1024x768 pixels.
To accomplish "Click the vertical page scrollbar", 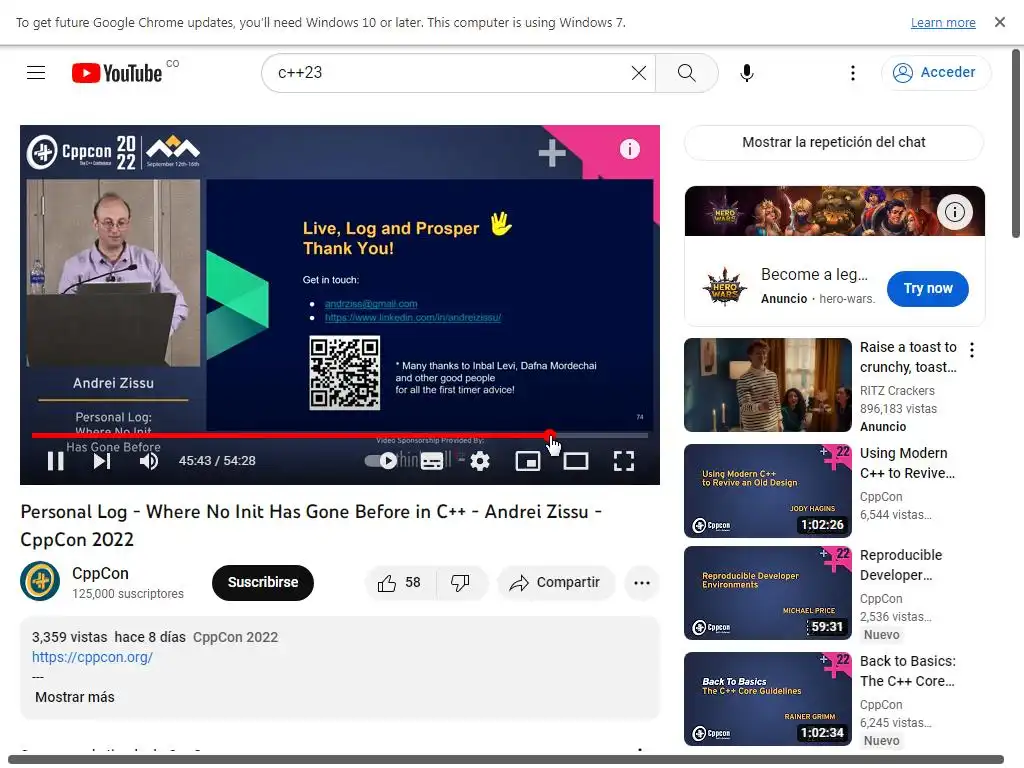I will (x=1016, y=144).
